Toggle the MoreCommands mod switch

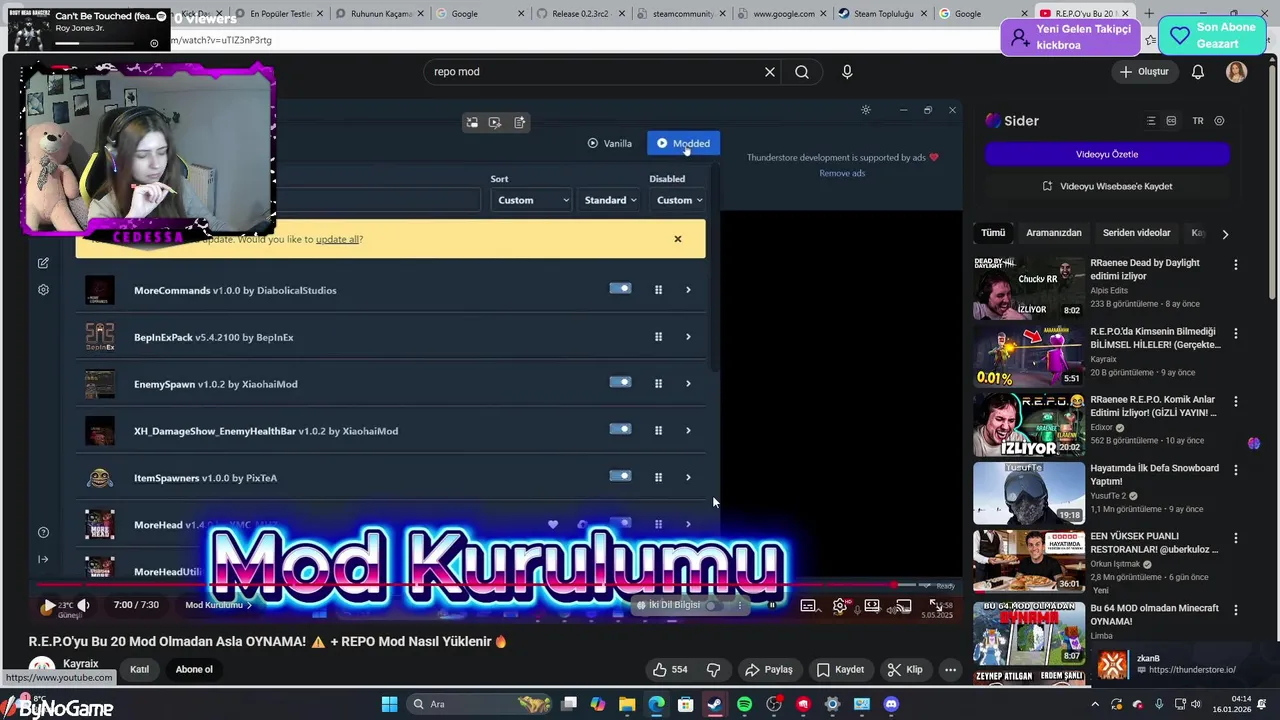[x=620, y=289]
